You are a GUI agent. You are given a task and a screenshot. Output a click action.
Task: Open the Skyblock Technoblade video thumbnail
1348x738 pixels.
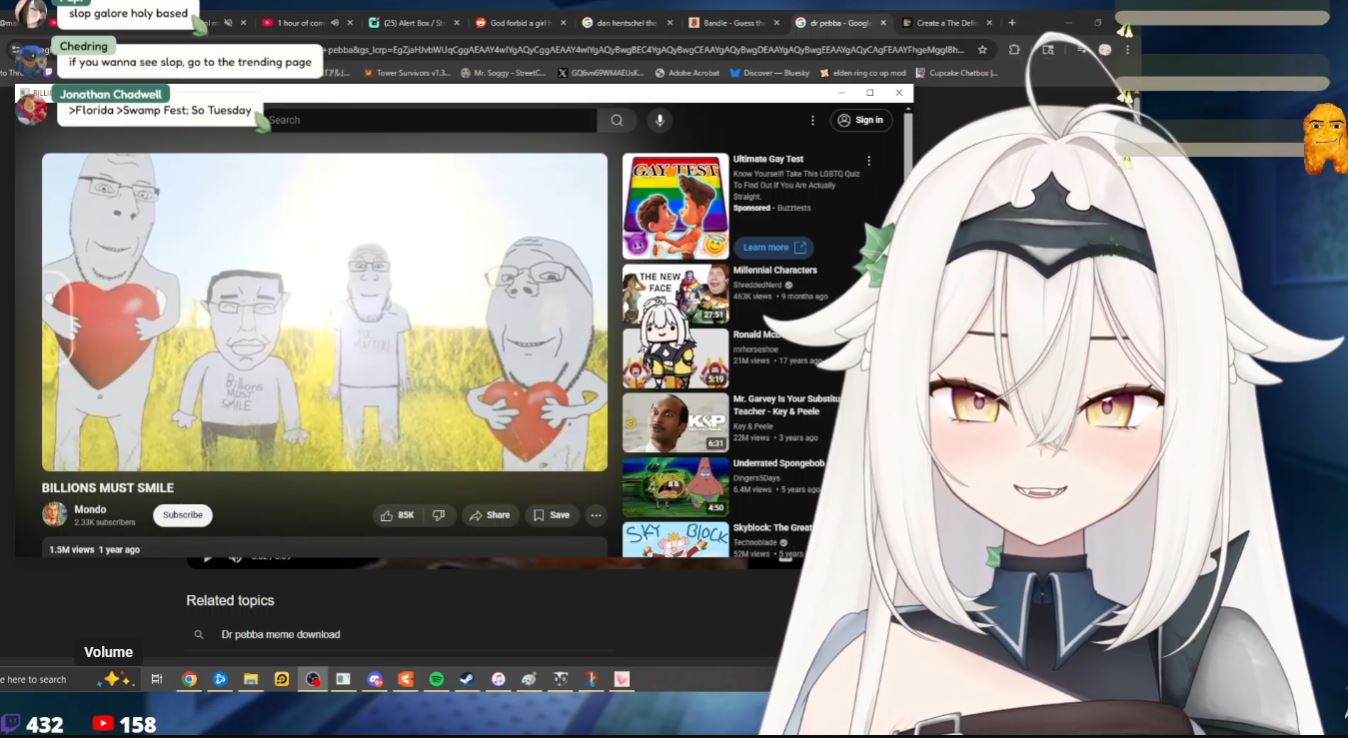pos(675,539)
